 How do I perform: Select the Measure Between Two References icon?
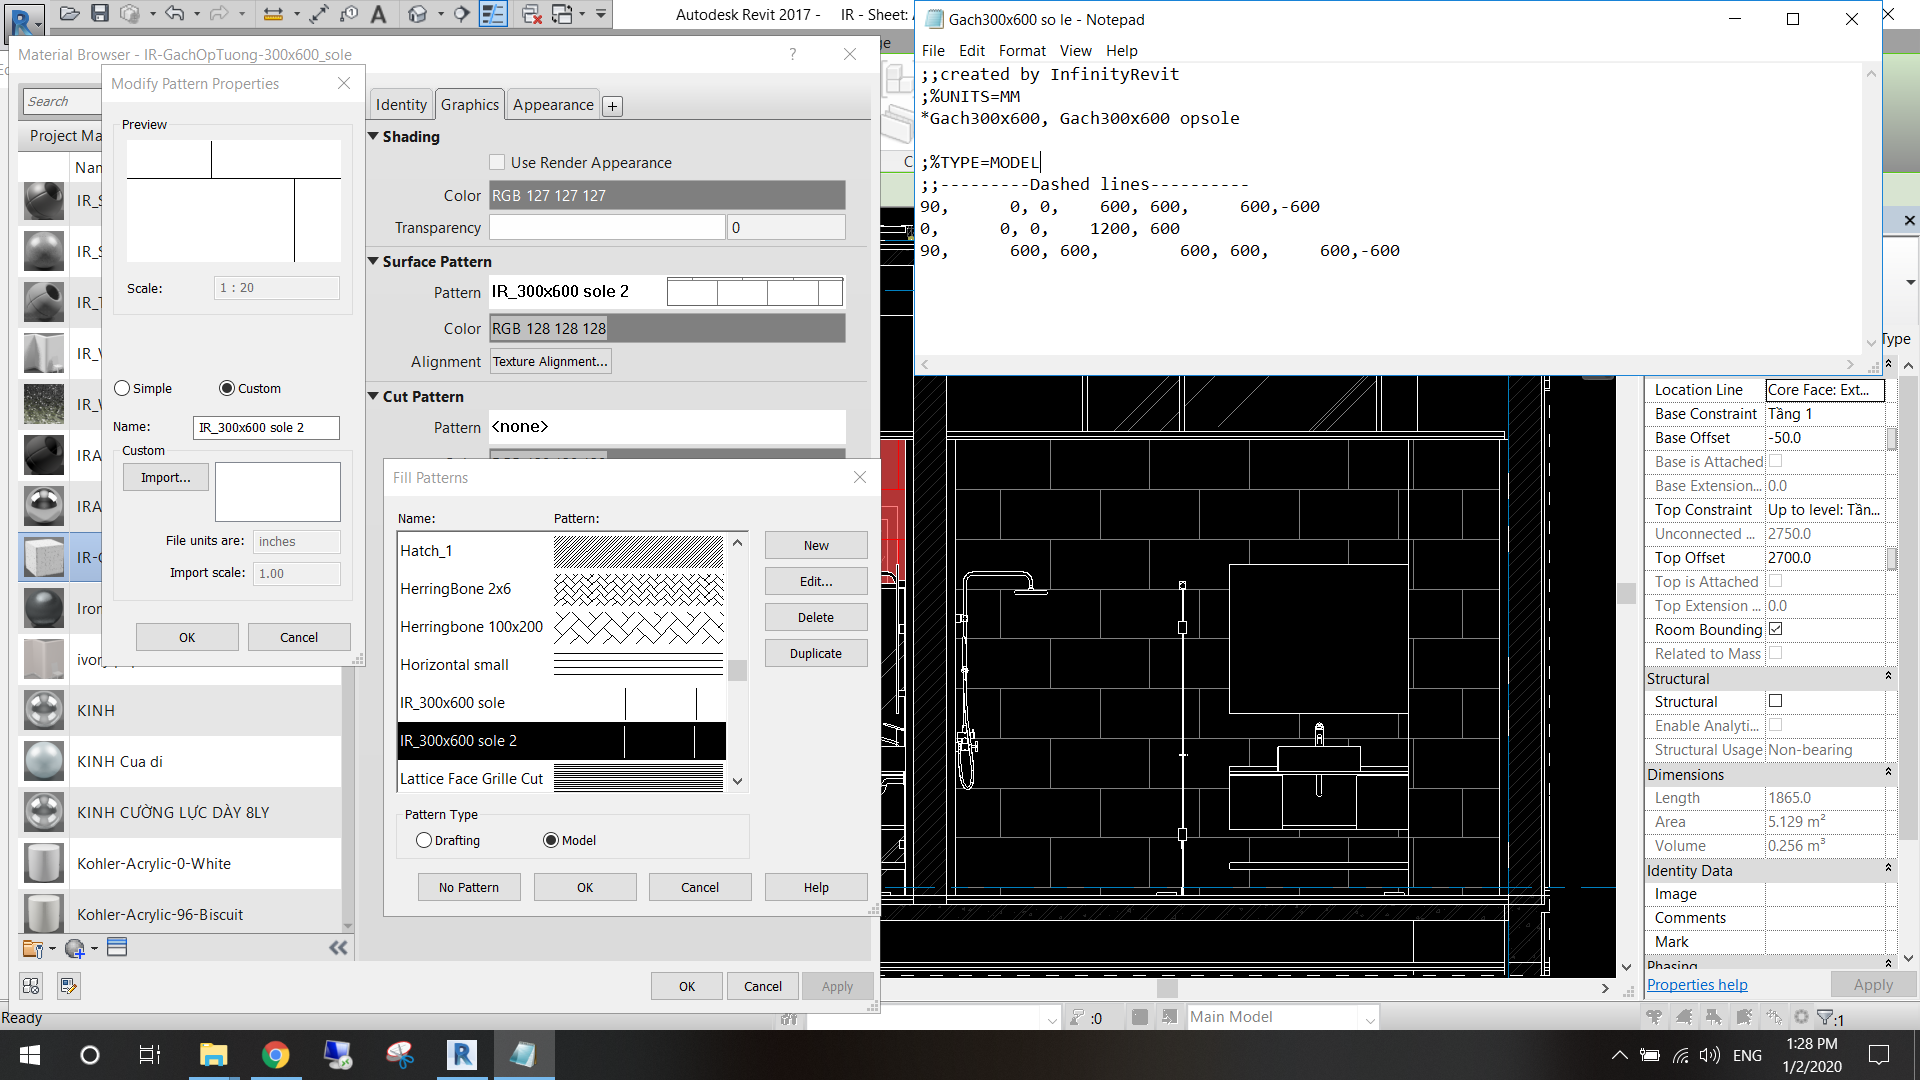[319, 14]
